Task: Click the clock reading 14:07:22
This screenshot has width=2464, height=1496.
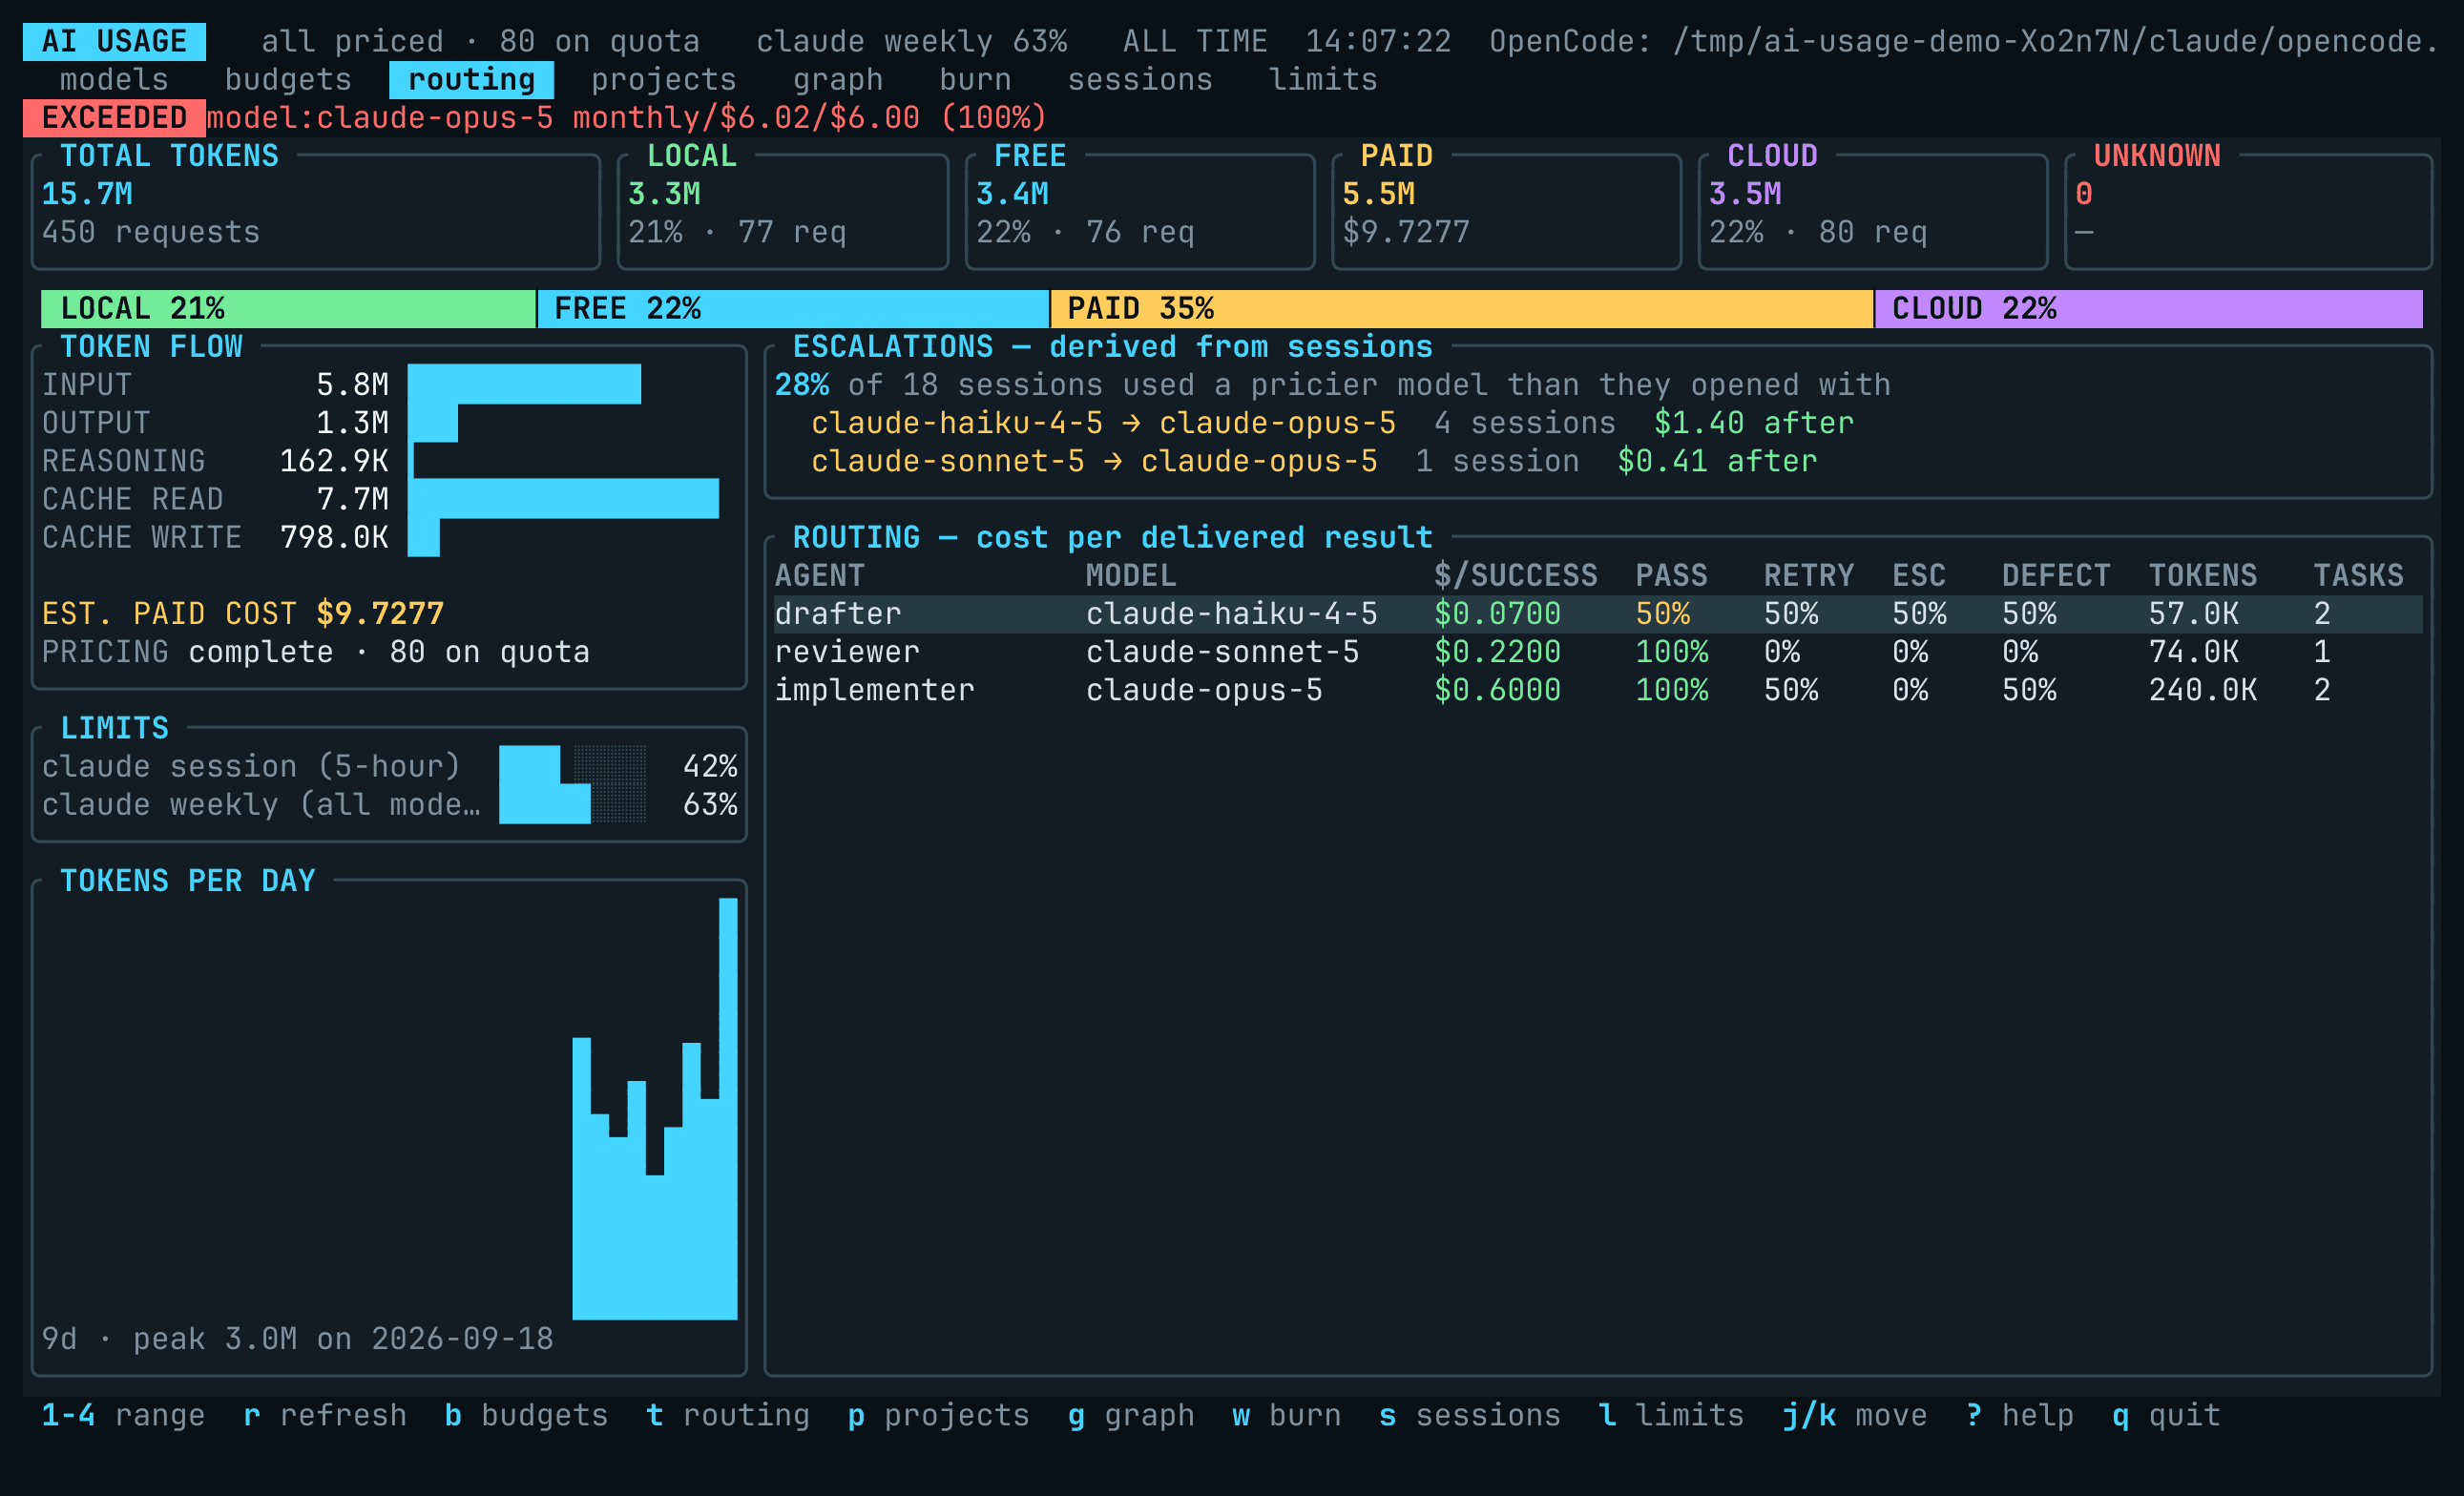Action: (1378, 42)
